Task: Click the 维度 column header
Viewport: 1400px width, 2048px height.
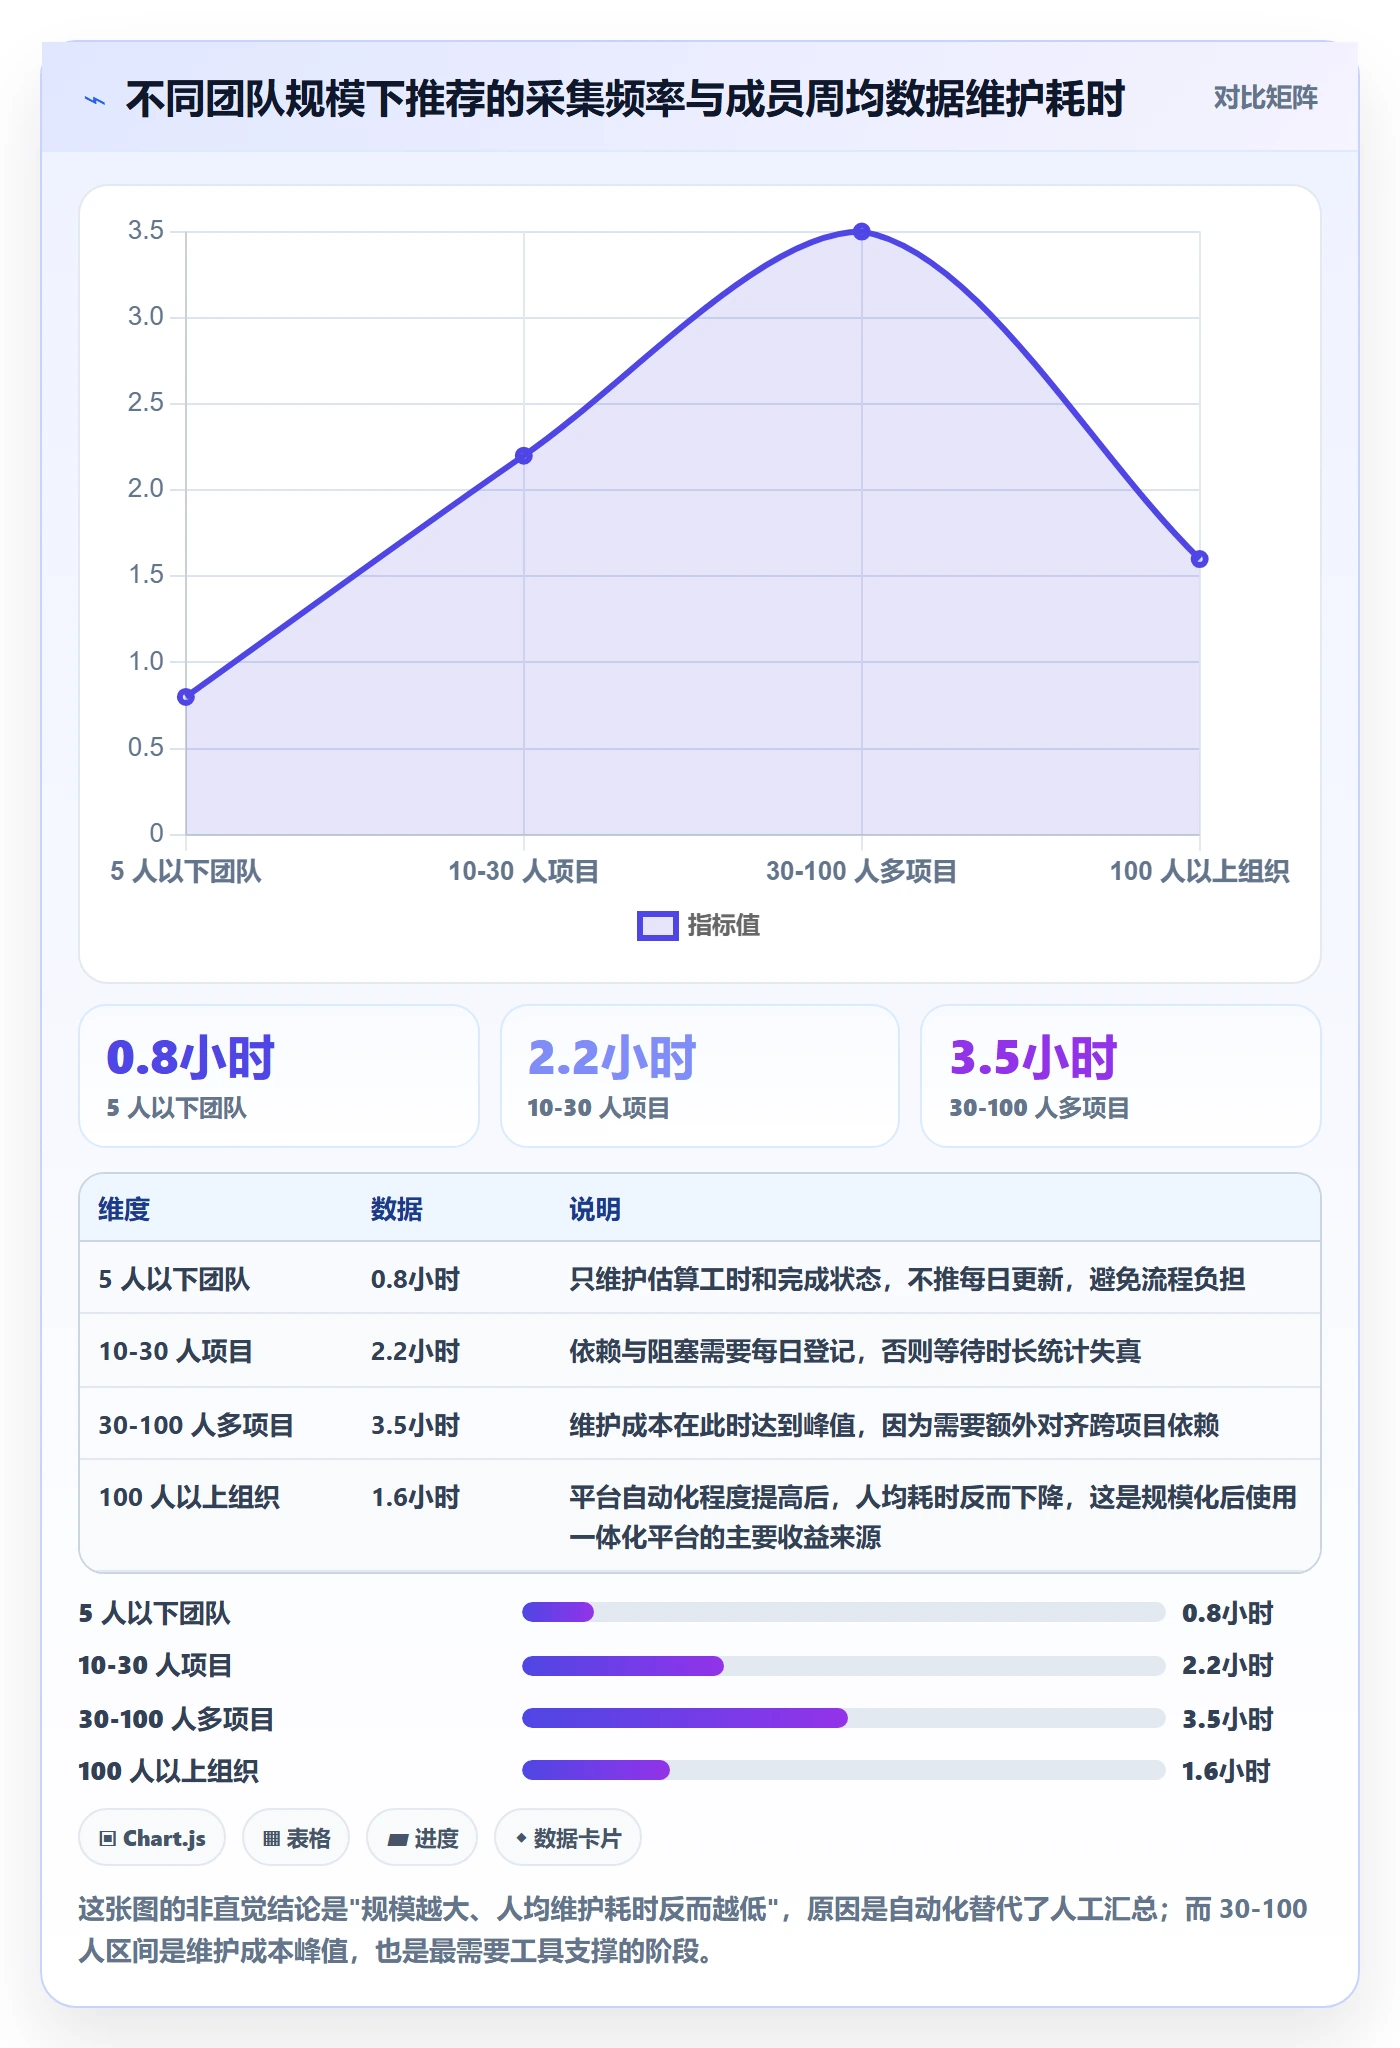Action: point(124,1209)
